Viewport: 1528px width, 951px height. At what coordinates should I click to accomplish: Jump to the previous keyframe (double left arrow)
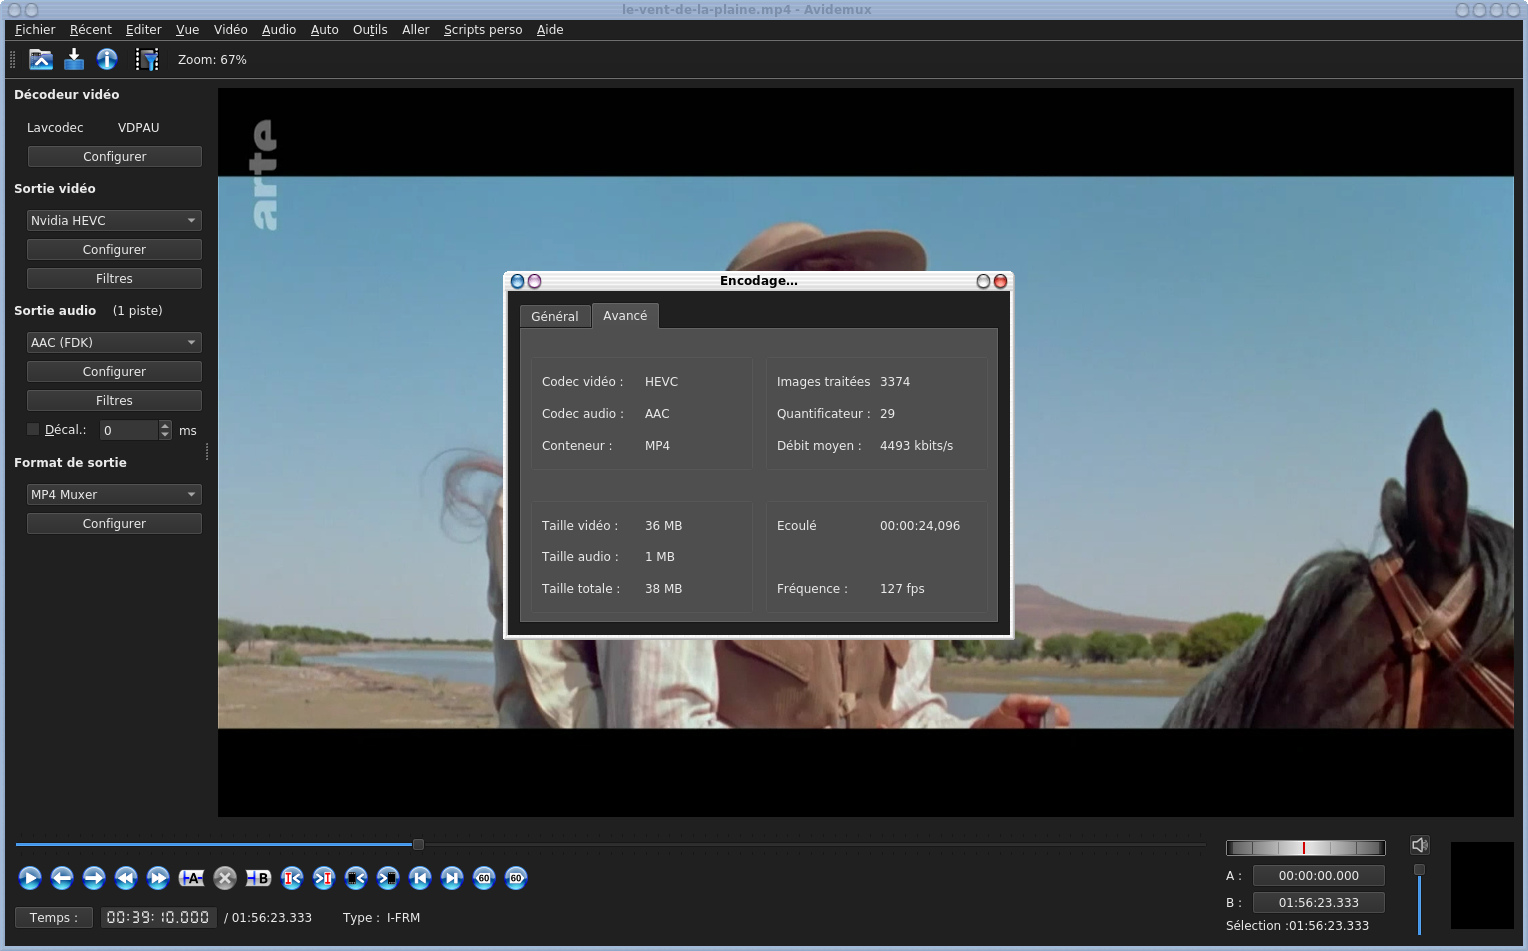click(x=126, y=878)
